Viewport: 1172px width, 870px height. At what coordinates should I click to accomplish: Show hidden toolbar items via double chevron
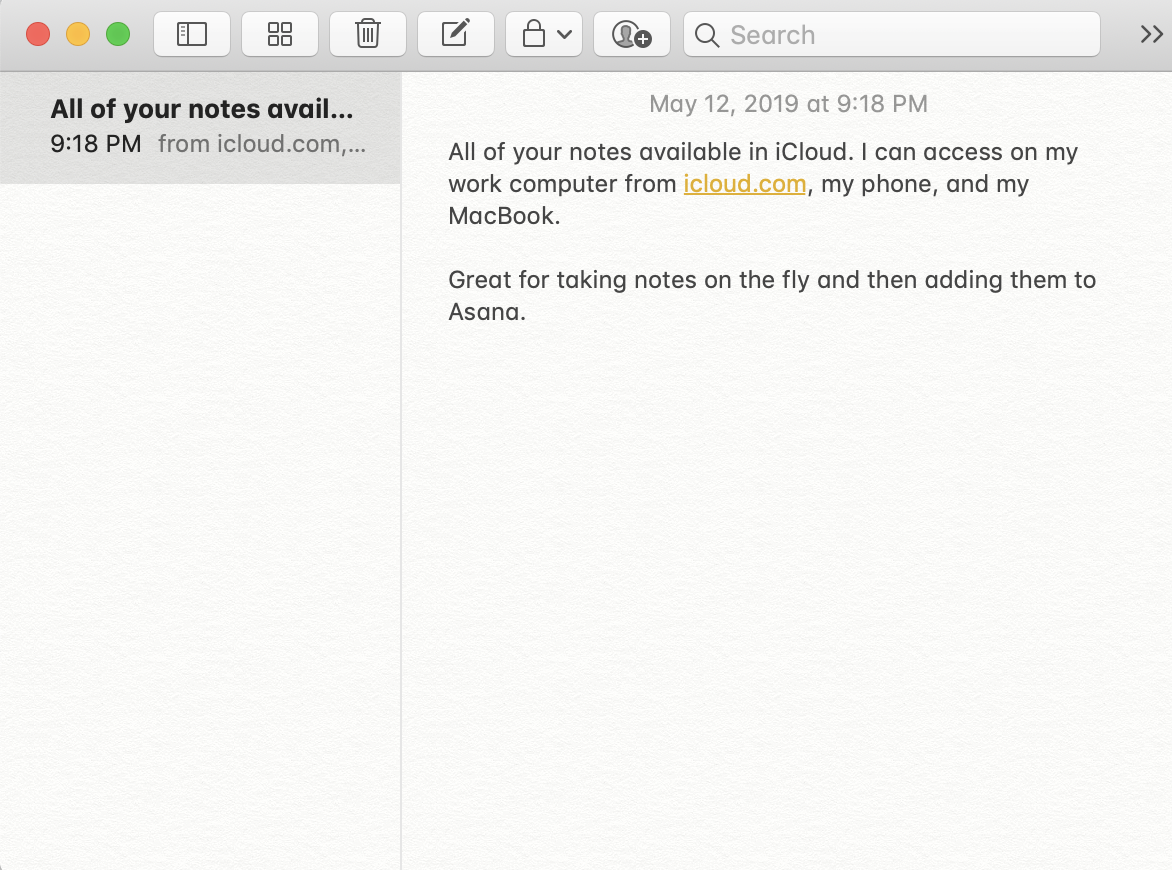[x=1151, y=35]
